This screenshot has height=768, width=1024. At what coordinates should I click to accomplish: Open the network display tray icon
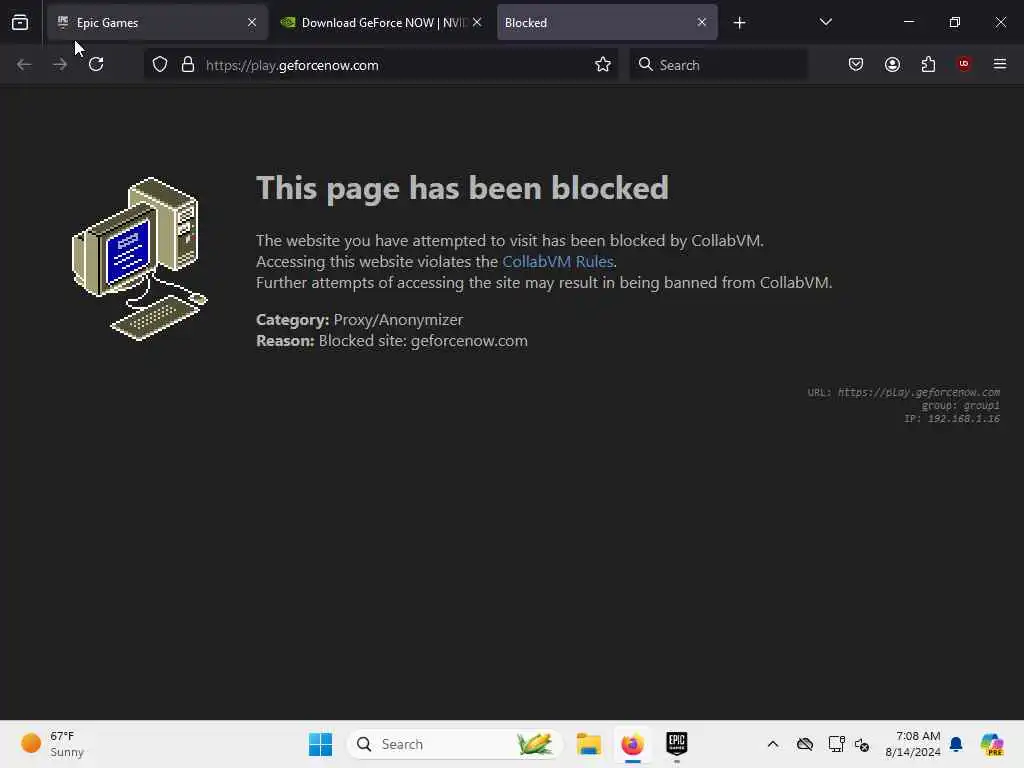(x=836, y=744)
